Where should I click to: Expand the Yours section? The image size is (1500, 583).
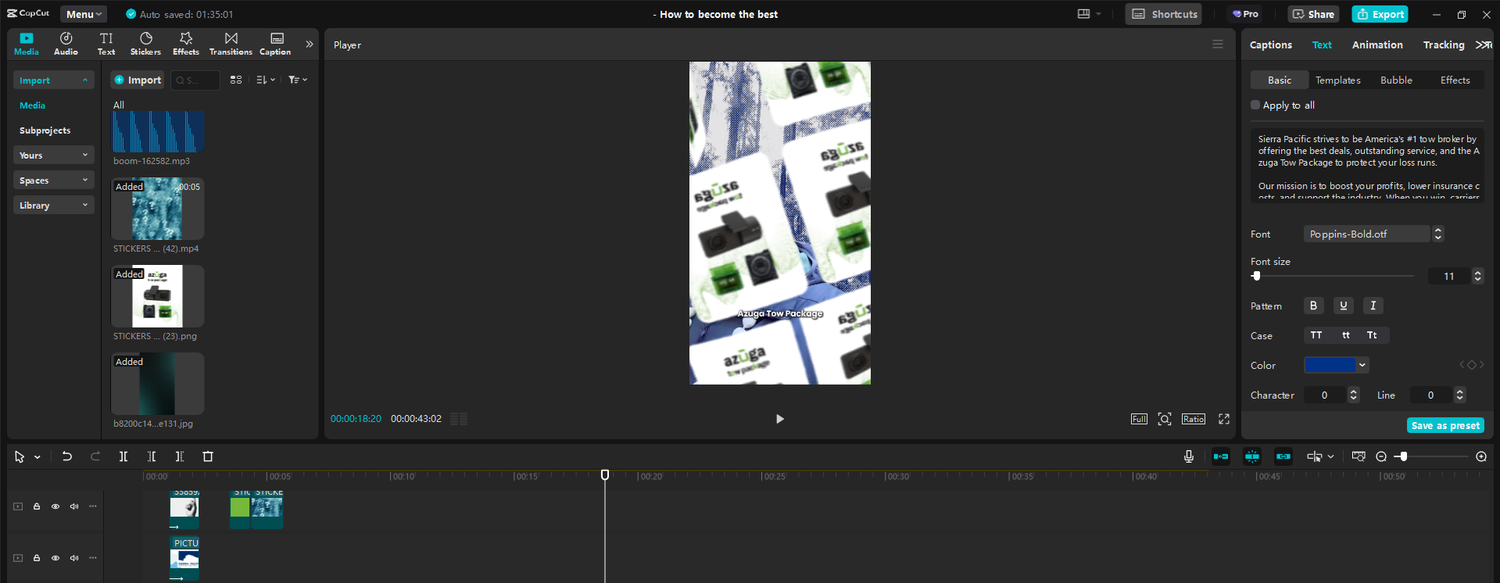tap(54, 155)
